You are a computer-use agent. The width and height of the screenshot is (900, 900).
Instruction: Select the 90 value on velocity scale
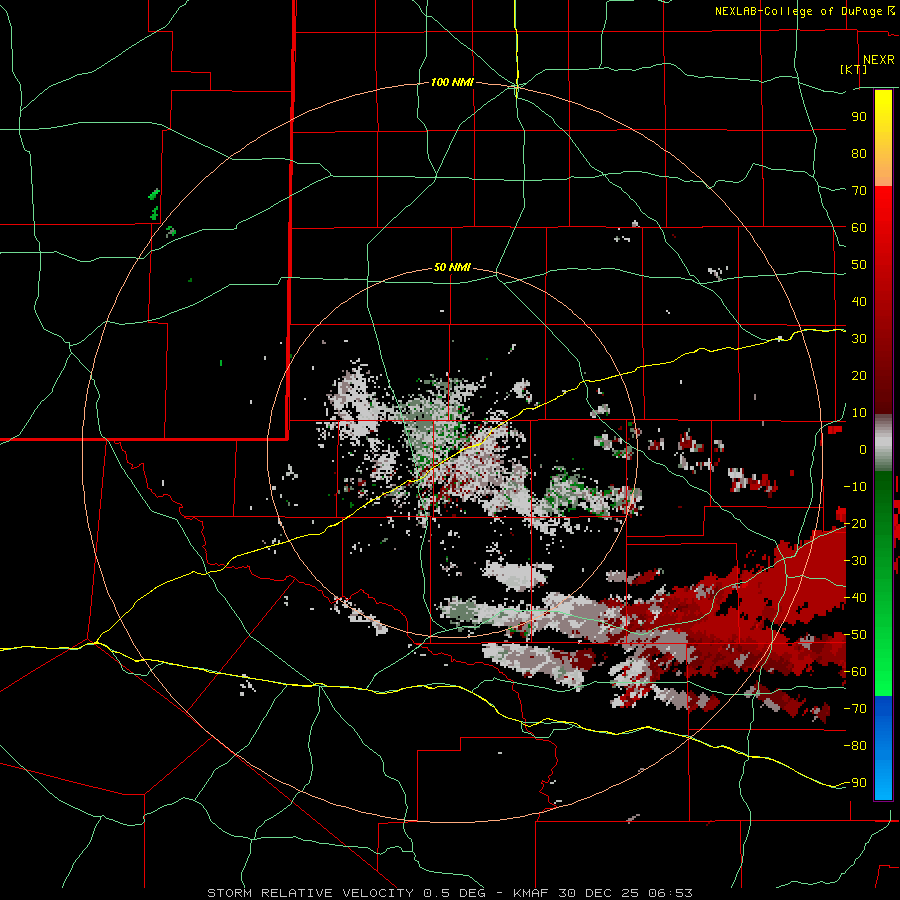[x=859, y=117]
